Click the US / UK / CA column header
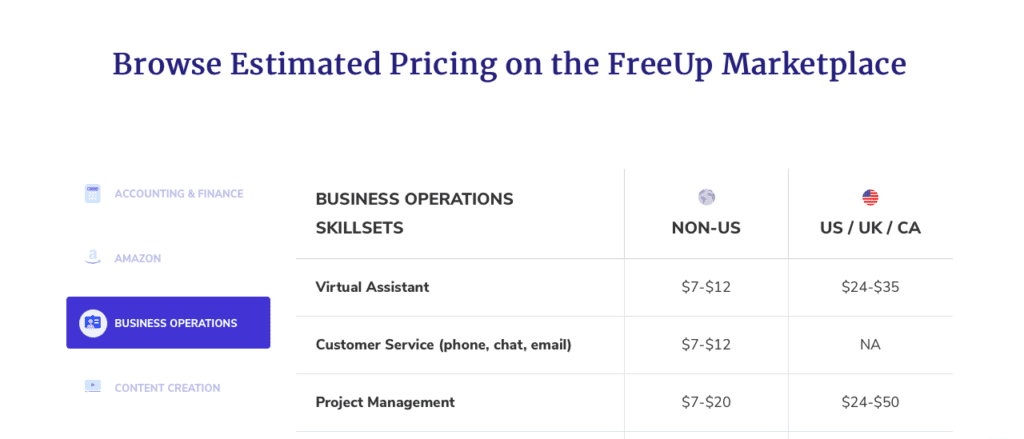This screenshot has width=1024, height=439. pyautogui.click(x=870, y=228)
